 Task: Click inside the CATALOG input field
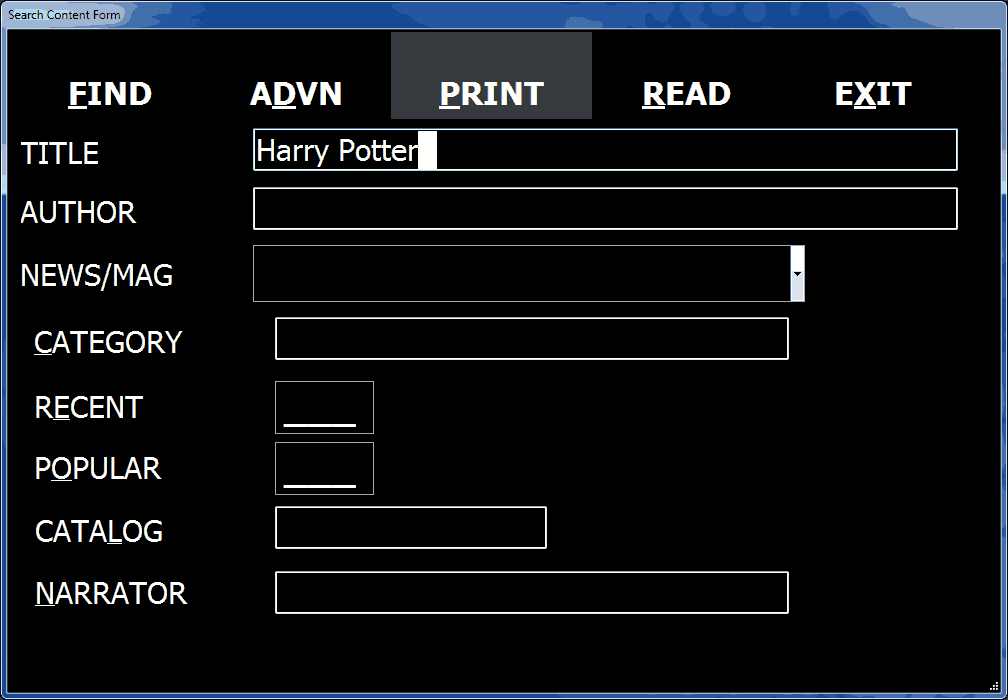[x=410, y=528]
